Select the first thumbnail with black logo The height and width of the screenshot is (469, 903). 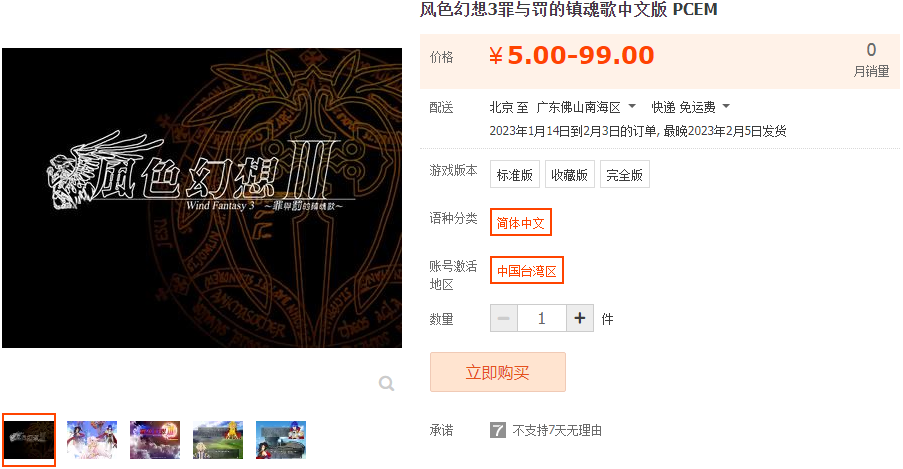[29, 440]
